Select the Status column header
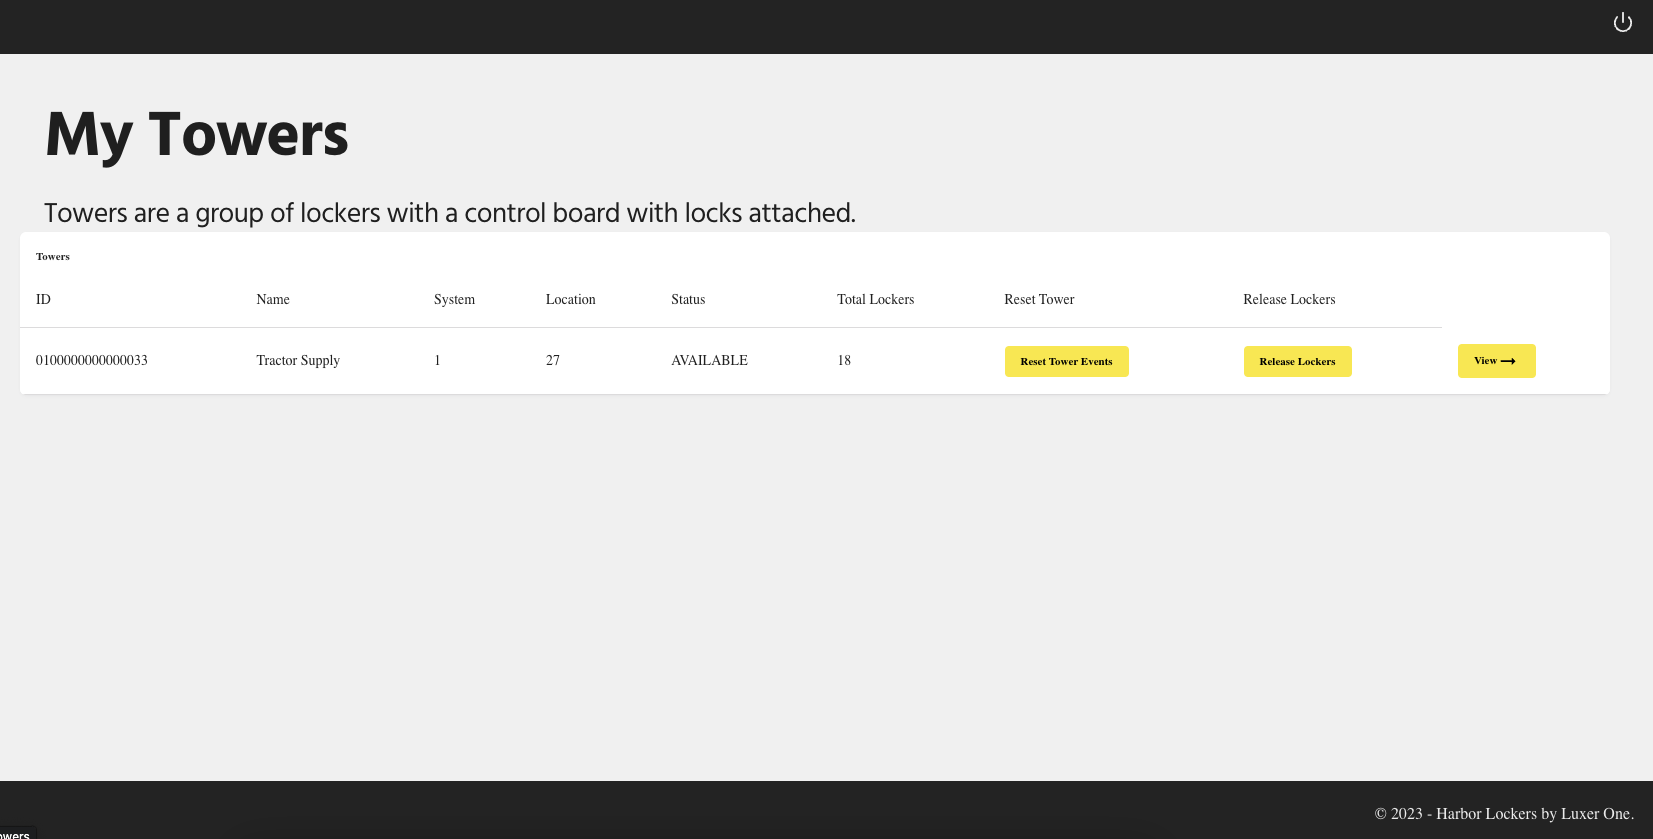Image resolution: width=1653 pixels, height=839 pixels. click(688, 300)
